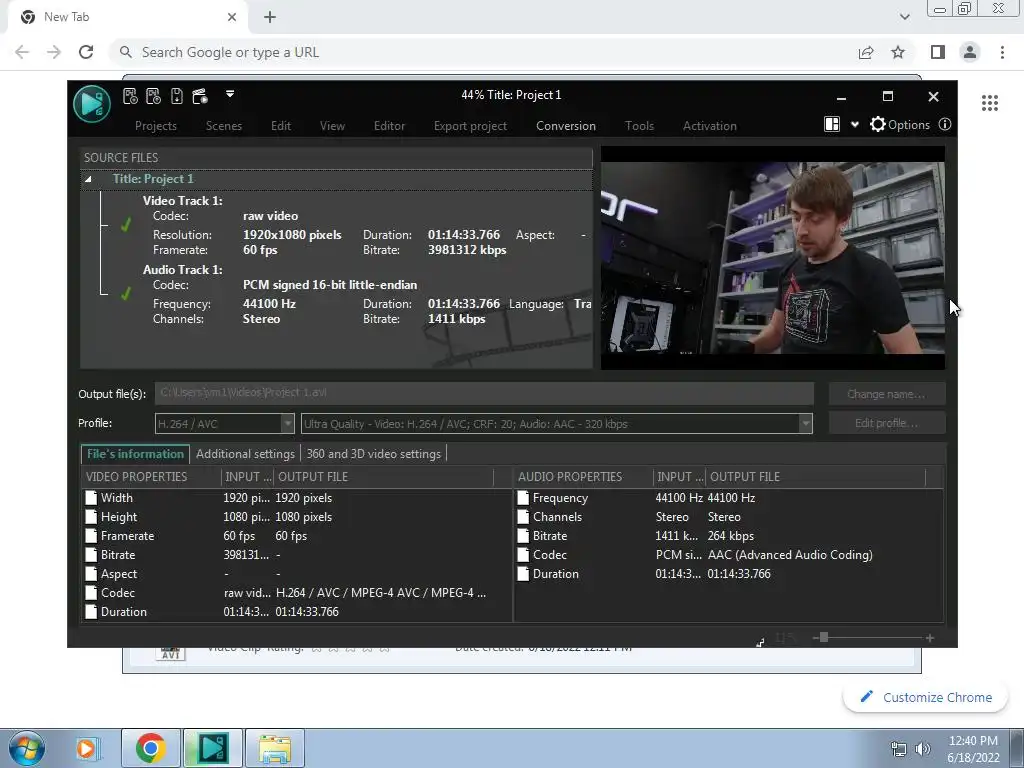Open Options gear settings
The width and height of the screenshot is (1024, 768).
coord(900,125)
